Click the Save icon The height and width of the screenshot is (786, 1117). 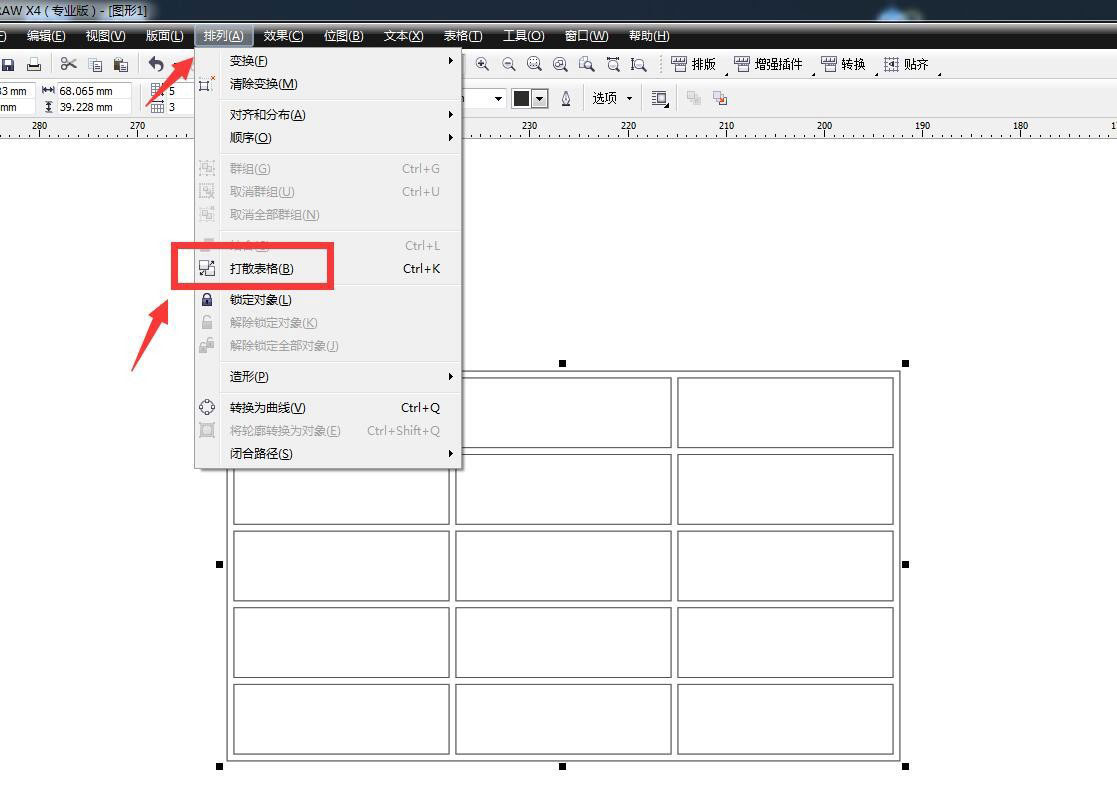(x=9, y=64)
